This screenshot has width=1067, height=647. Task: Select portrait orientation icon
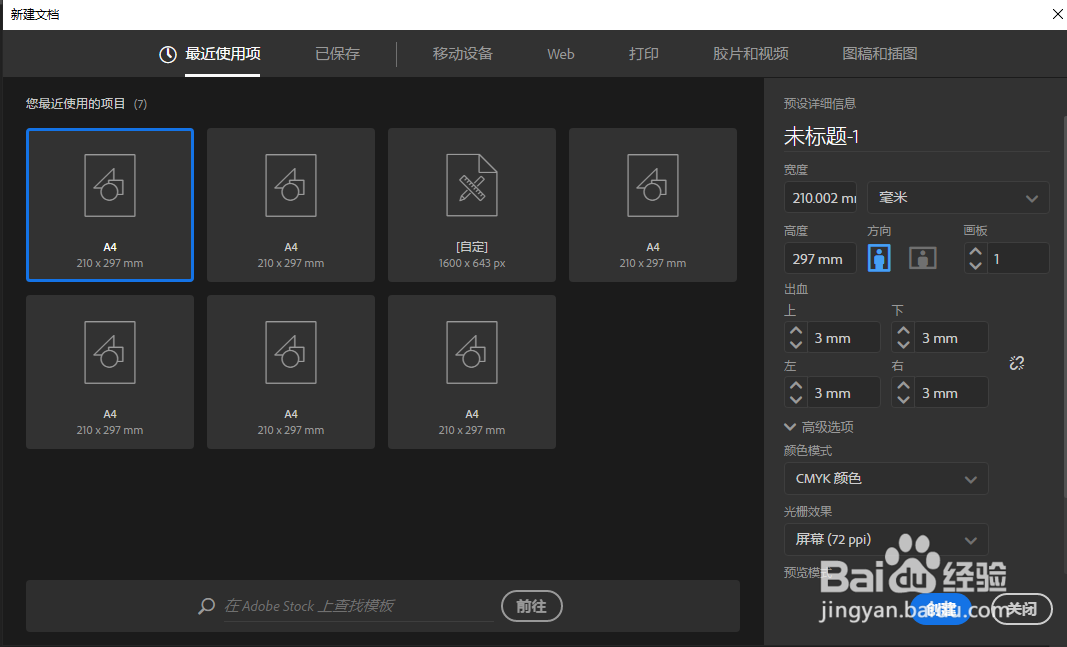click(x=879, y=259)
